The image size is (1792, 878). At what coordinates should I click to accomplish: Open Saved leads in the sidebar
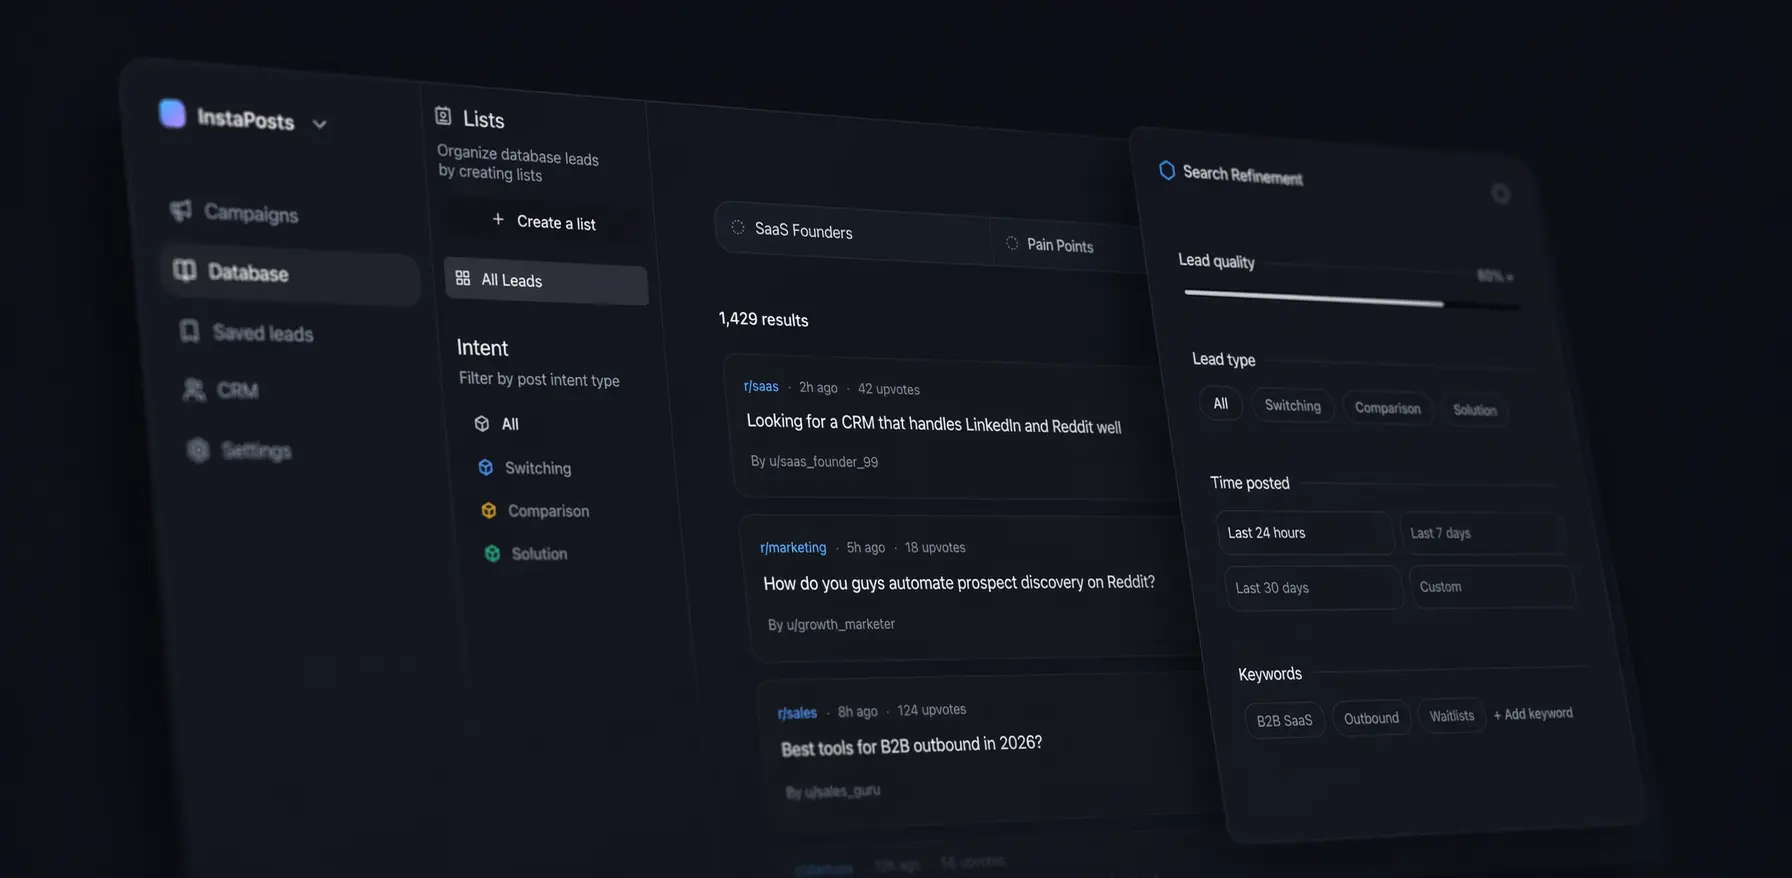[263, 333]
